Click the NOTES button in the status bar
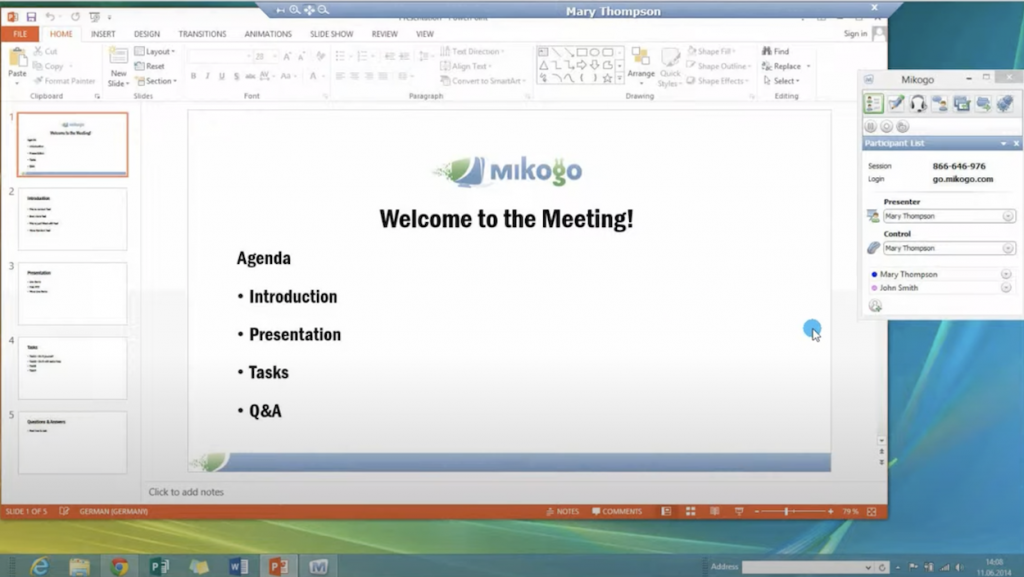 pyautogui.click(x=562, y=510)
